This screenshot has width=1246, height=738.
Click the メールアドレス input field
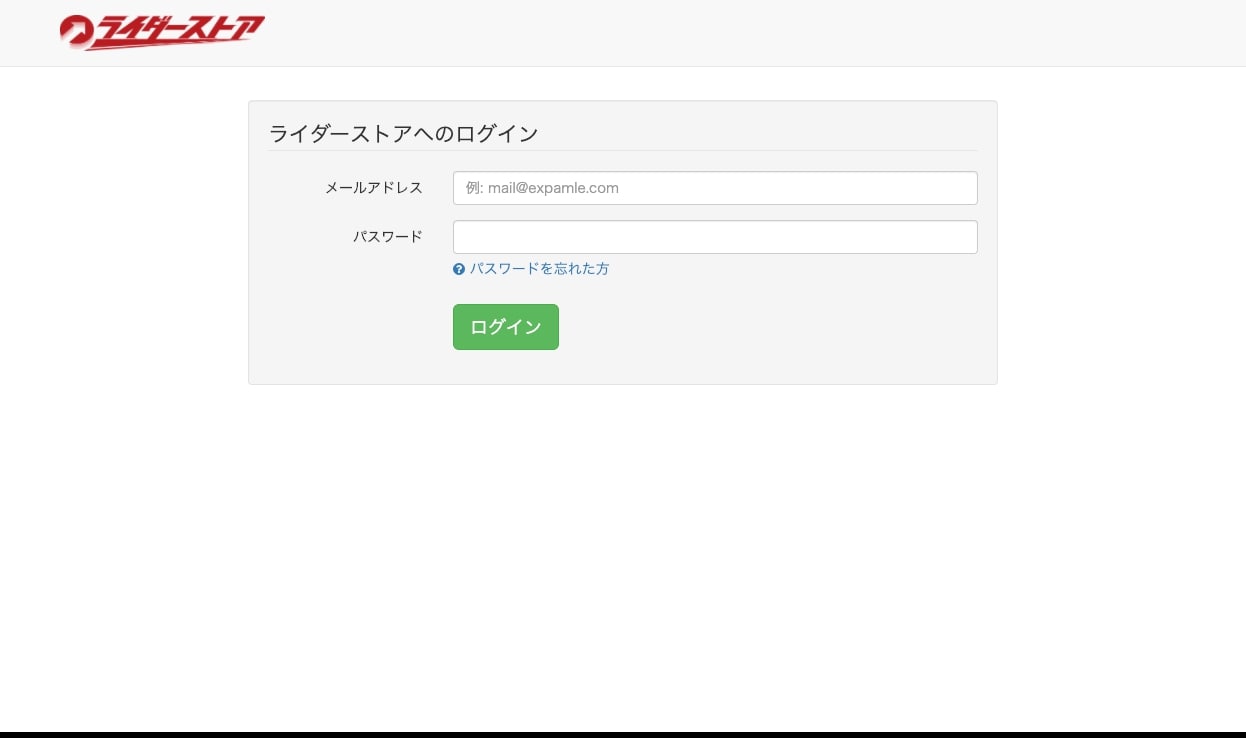pos(715,187)
